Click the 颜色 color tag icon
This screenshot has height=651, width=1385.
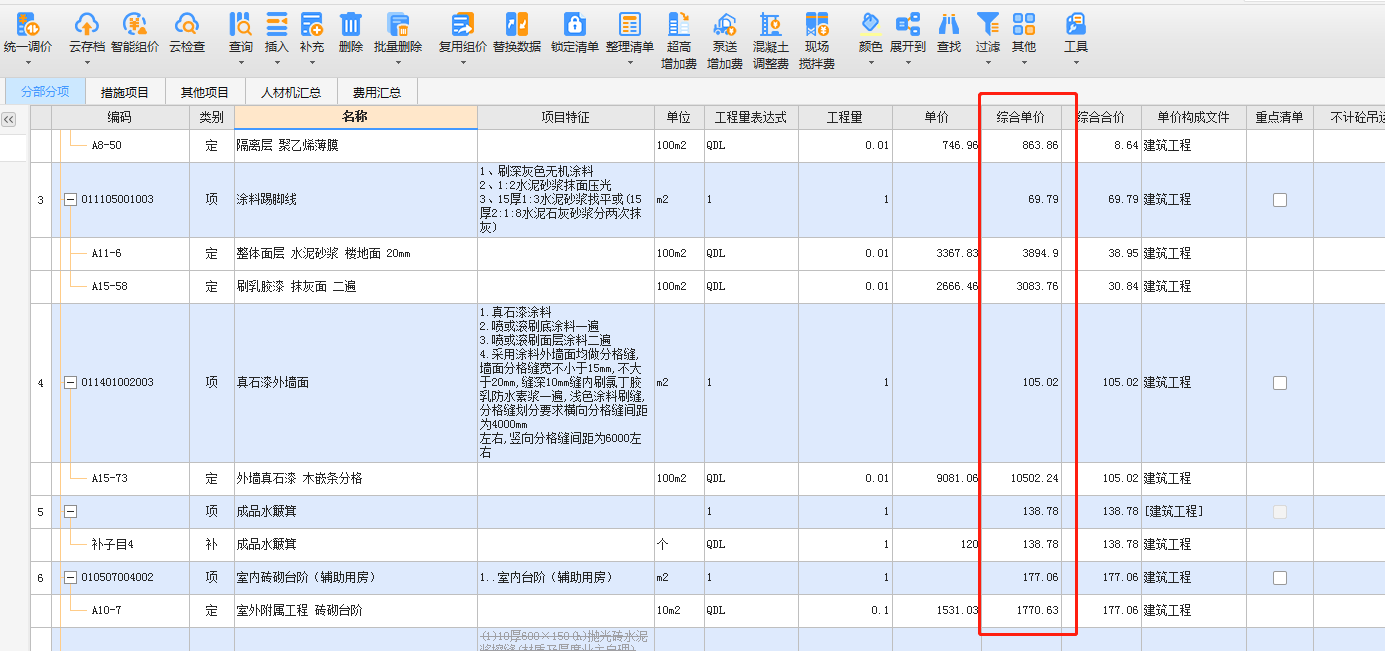[x=870, y=24]
